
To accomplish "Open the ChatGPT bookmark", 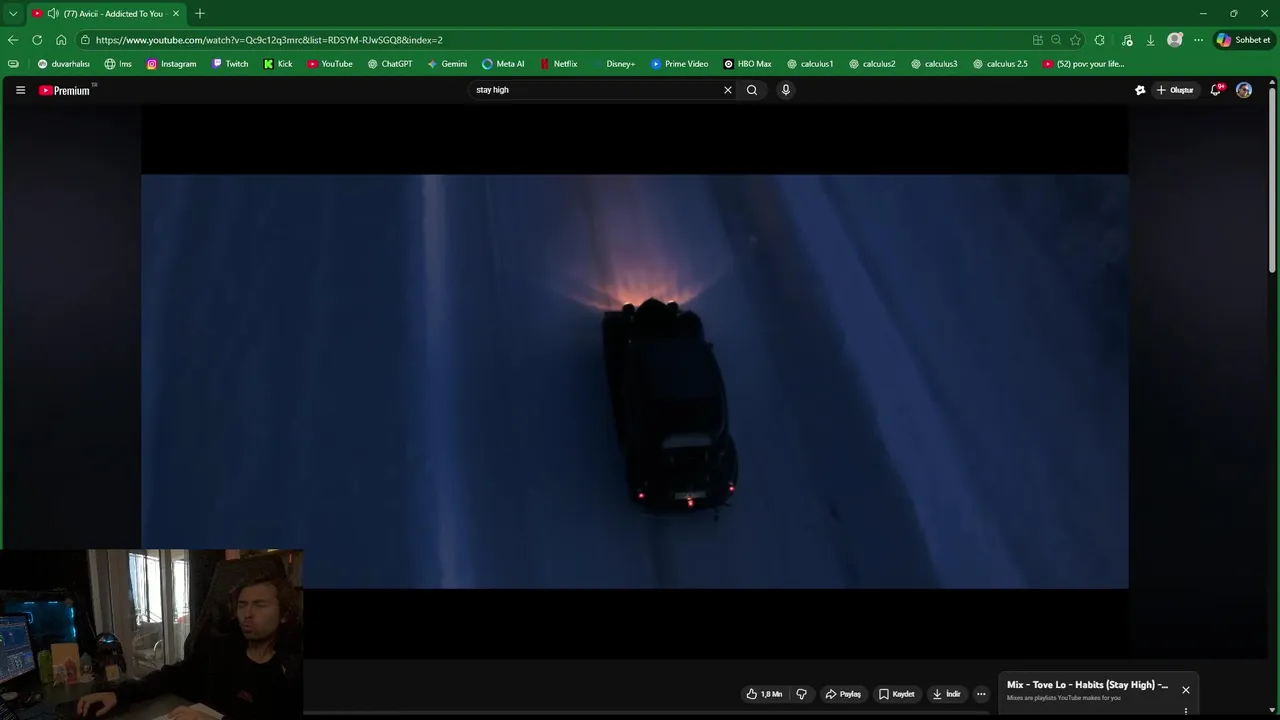I will point(390,64).
